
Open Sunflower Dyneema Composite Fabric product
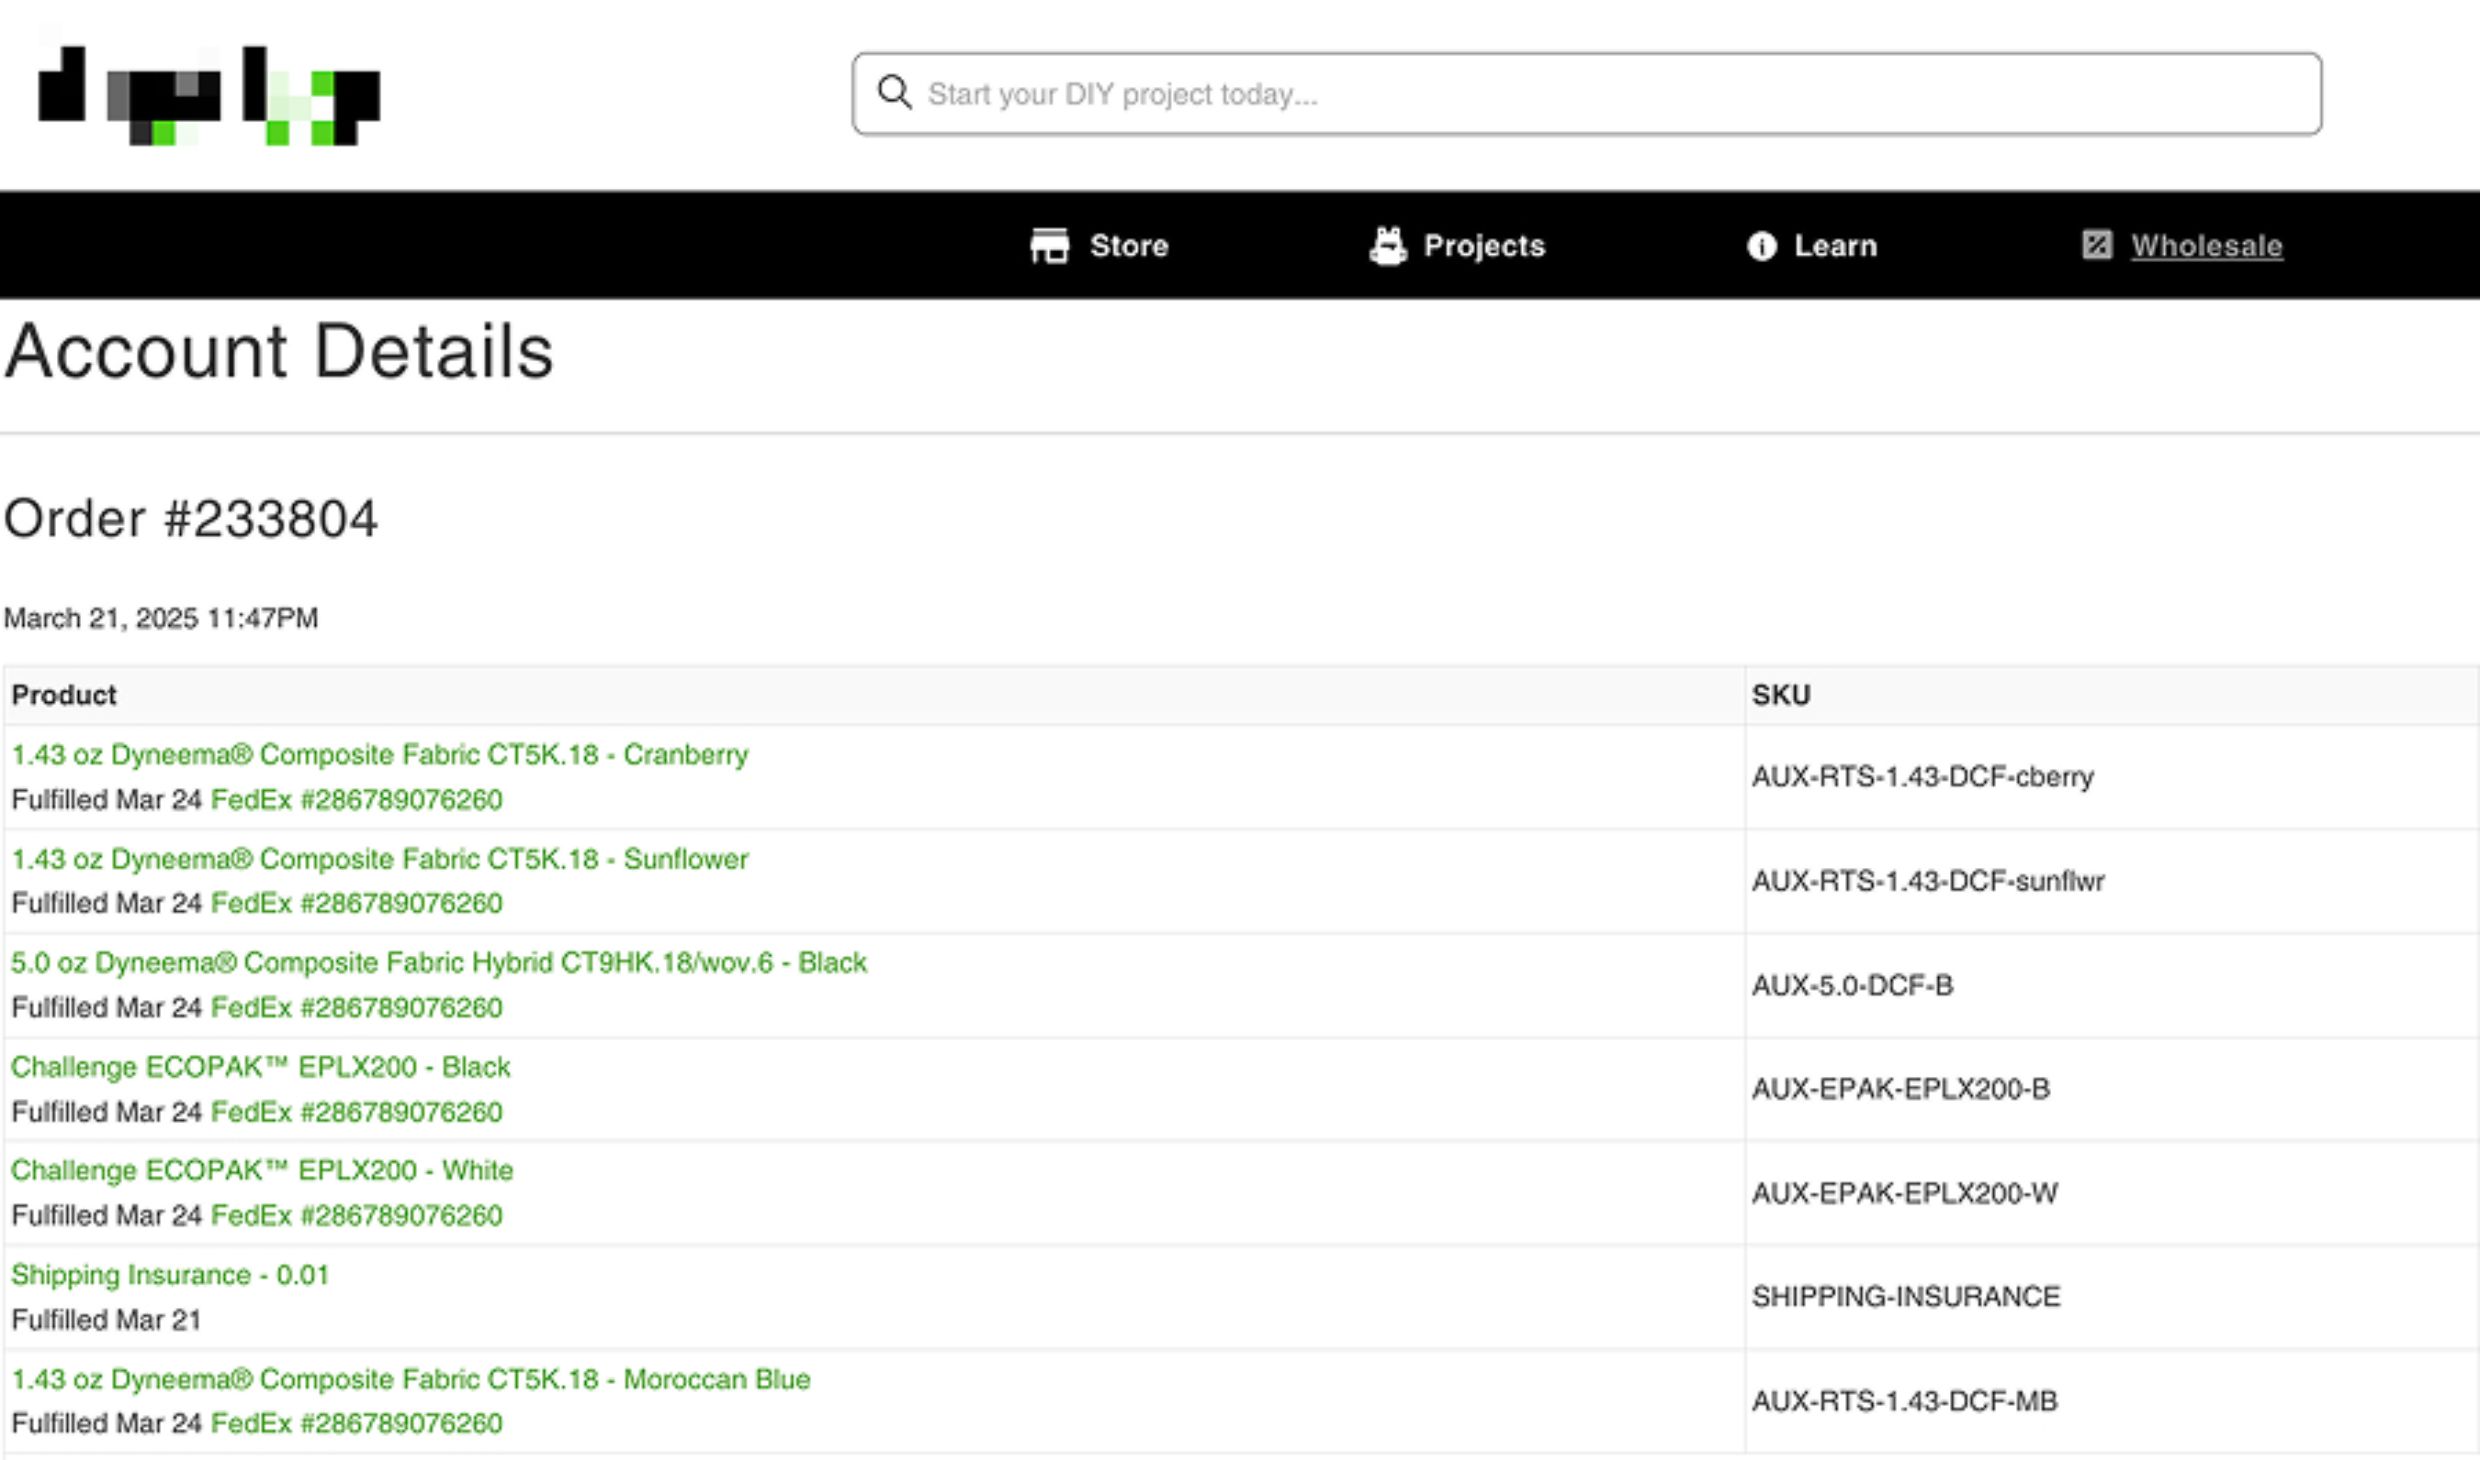click(x=379, y=859)
